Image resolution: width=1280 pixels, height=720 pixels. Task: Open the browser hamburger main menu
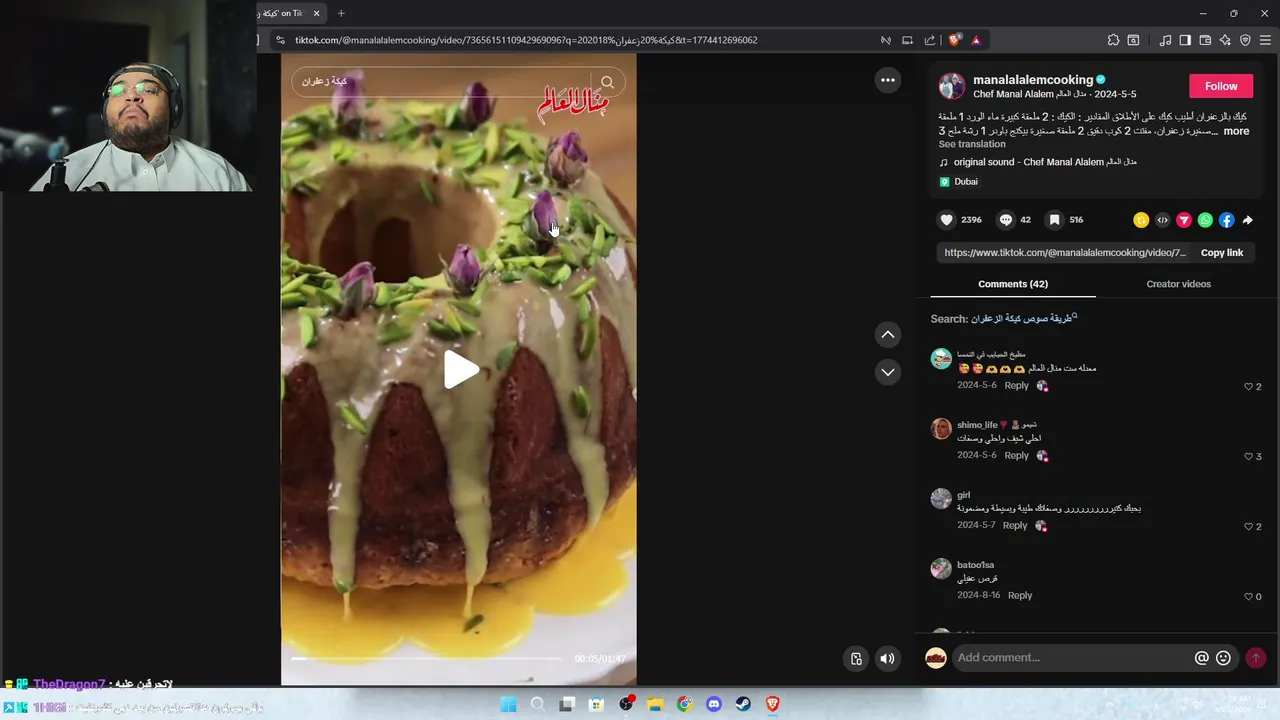pos(1265,40)
